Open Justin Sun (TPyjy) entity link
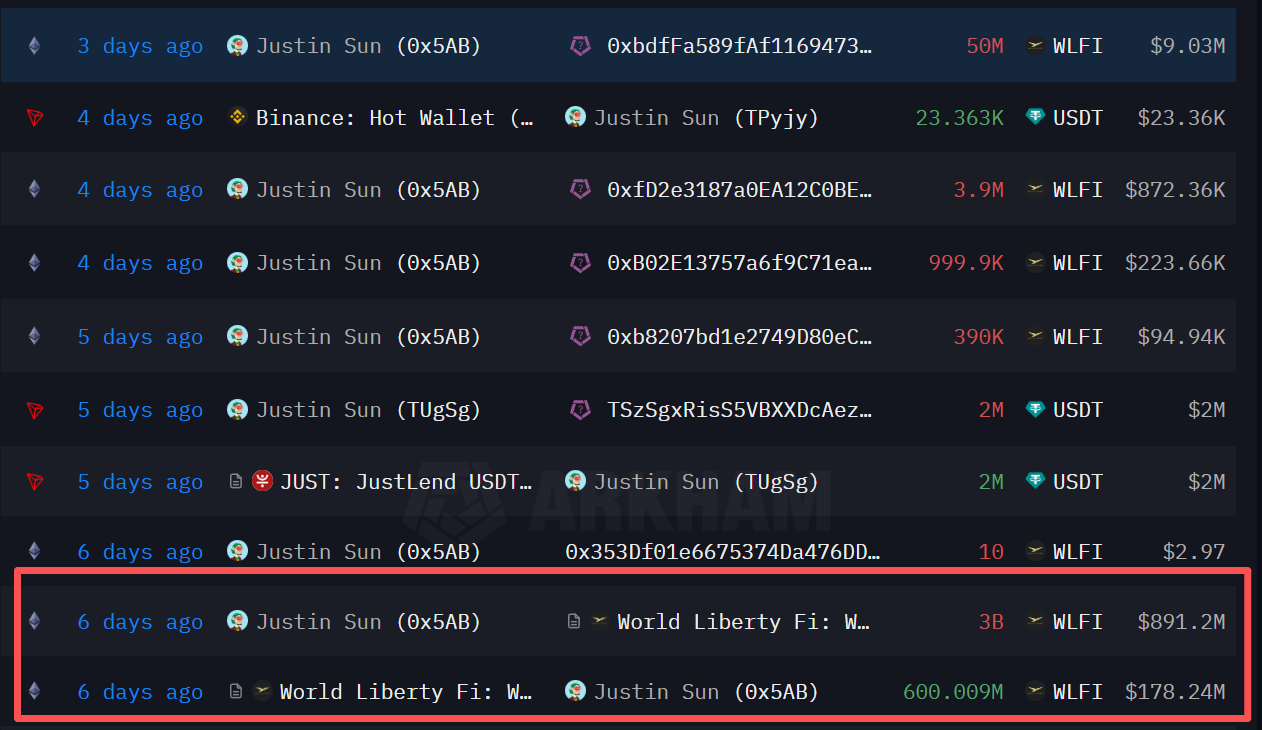This screenshot has height=730, width=1262. pyautogui.click(x=706, y=118)
